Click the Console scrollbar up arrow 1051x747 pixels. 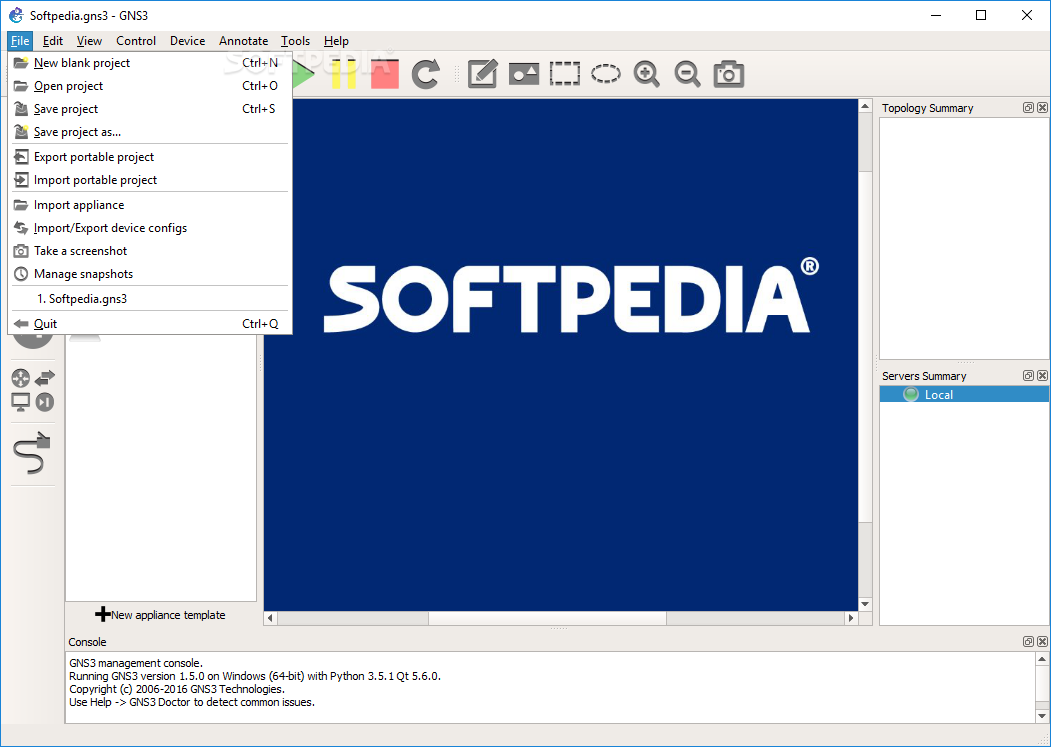pyautogui.click(x=1042, y=659)
